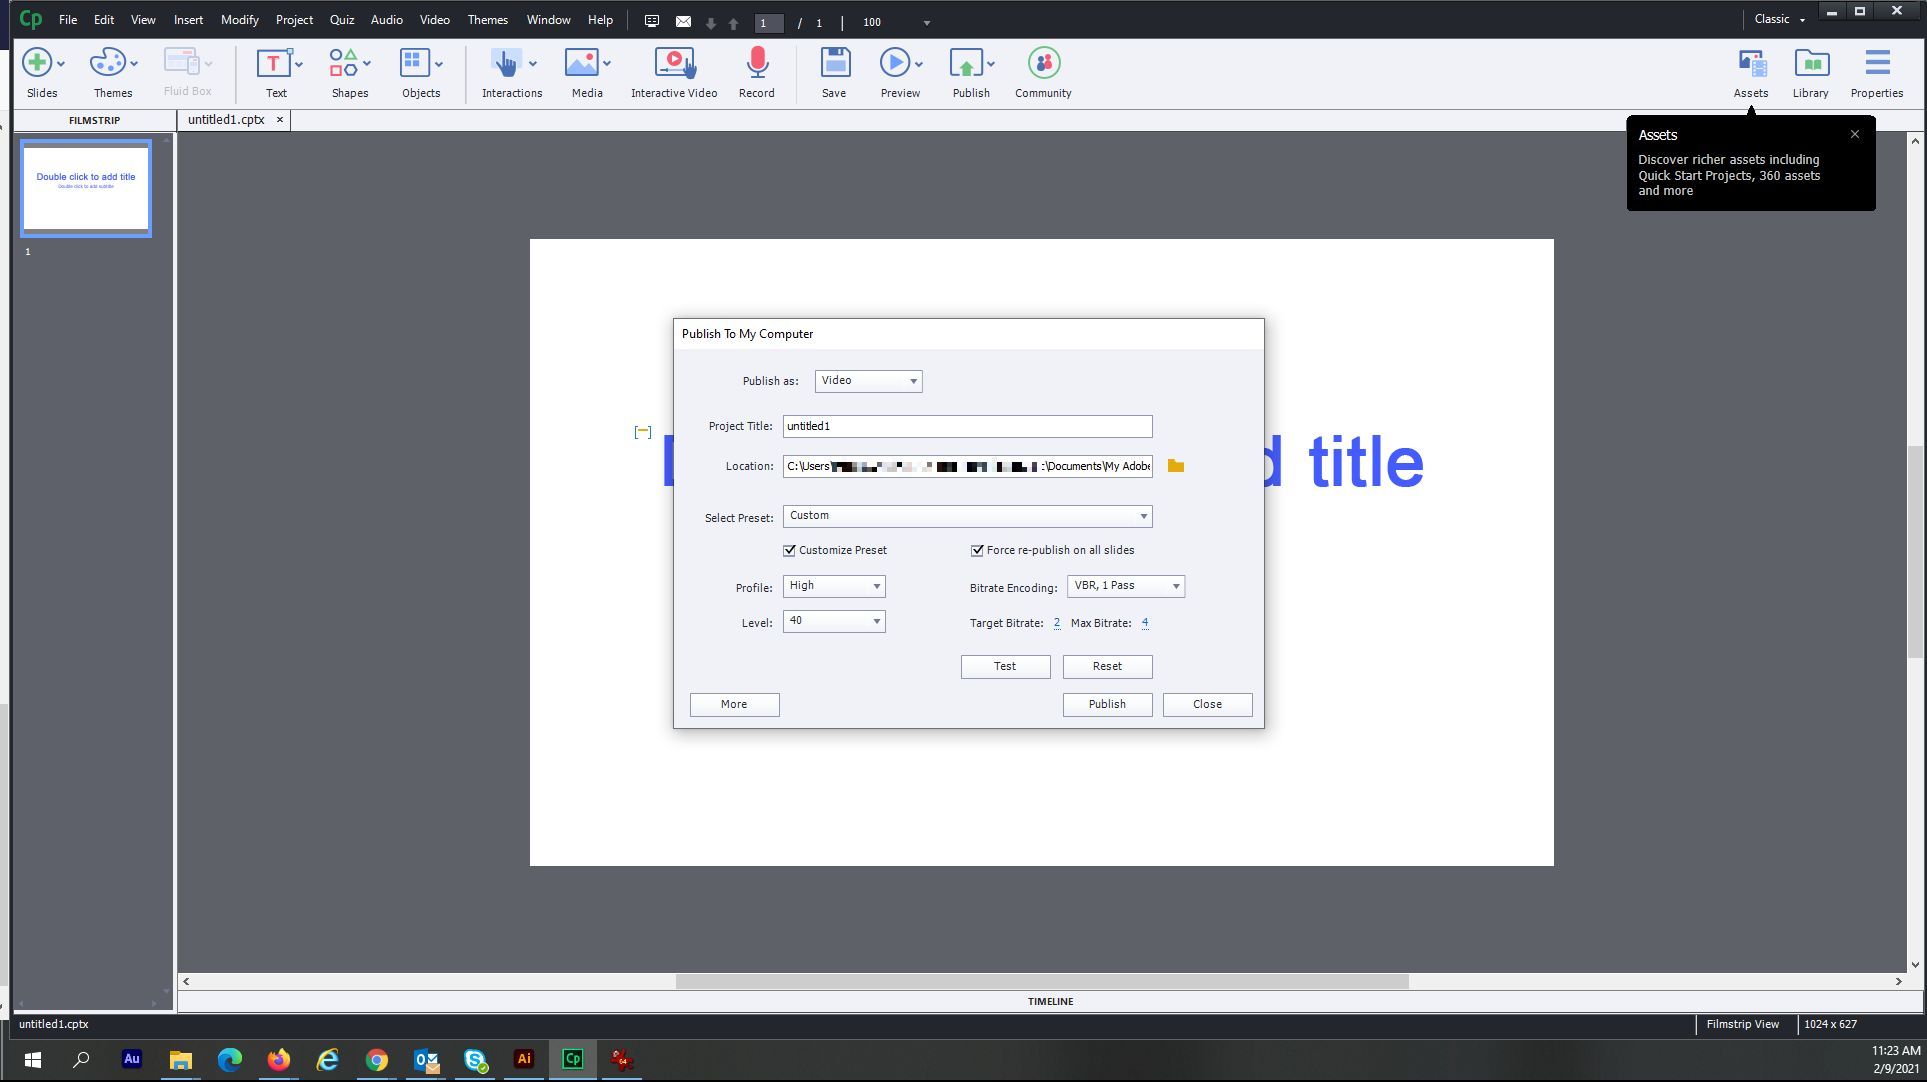Click the Test button

tap(1005, 666)
